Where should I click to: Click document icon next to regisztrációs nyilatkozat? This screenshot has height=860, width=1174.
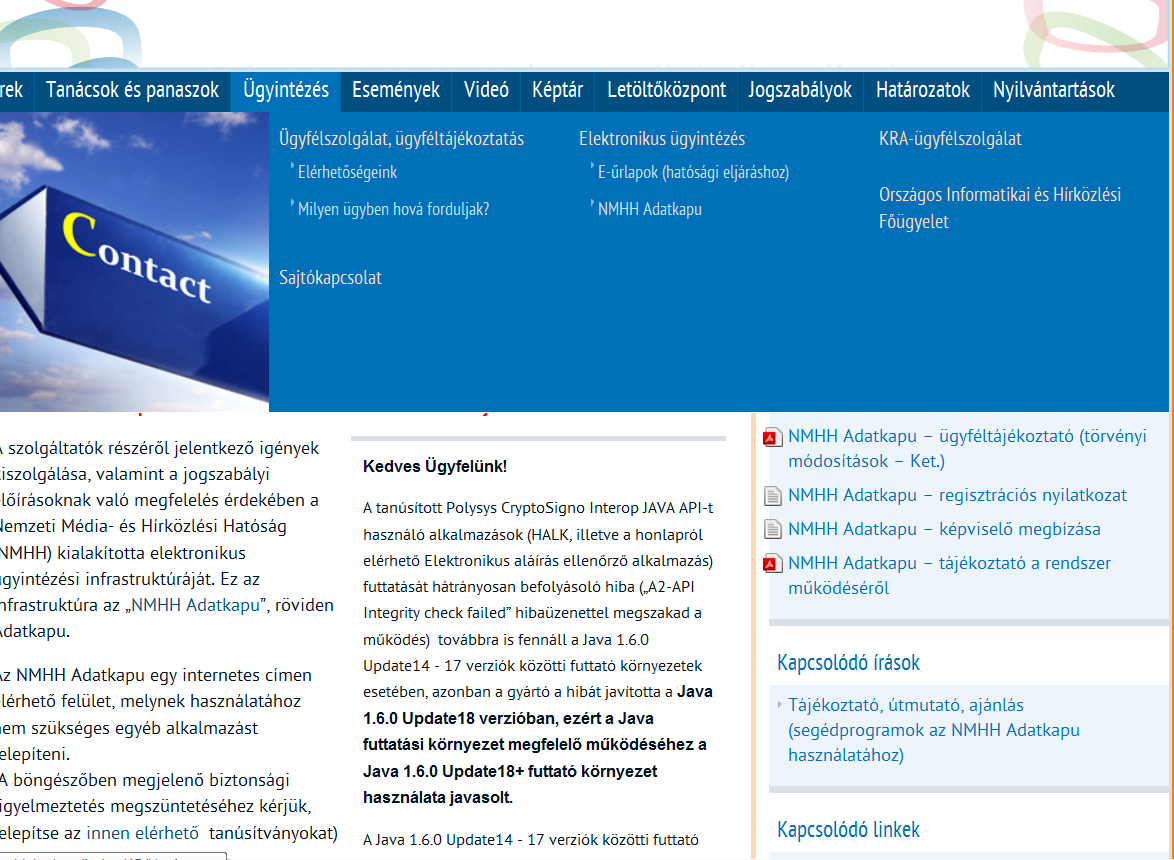[x=773, y=495]
